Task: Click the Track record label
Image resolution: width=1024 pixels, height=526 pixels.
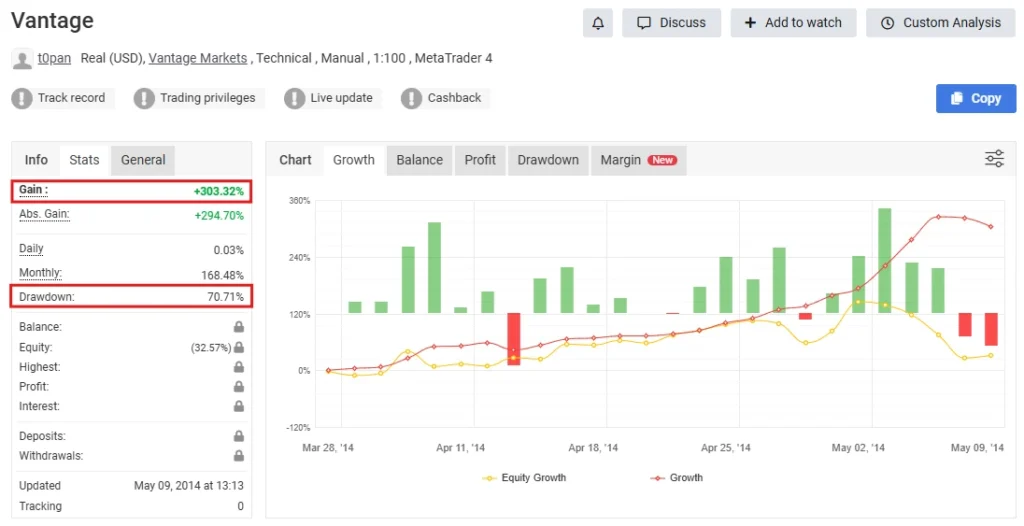Action: [x=71, y=98]
